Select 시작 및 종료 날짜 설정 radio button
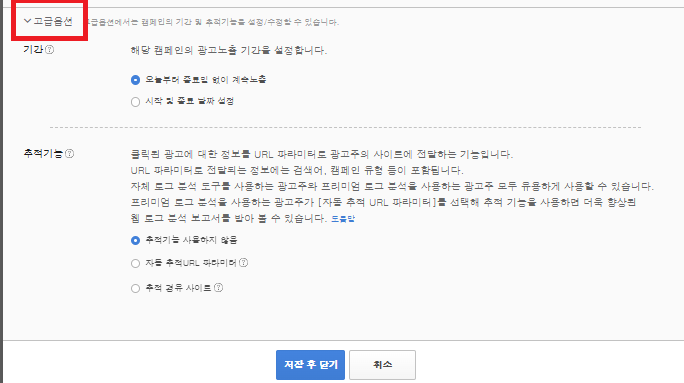 (135, 102)
